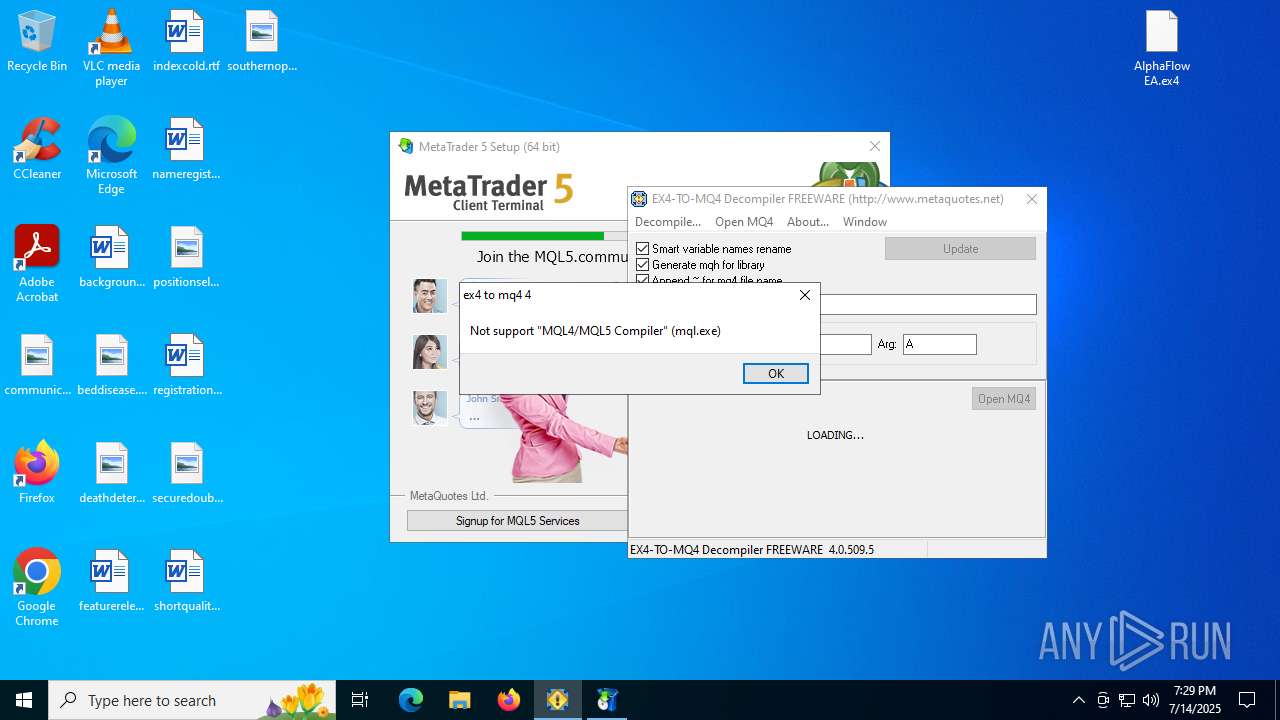Select the beddisease... image file icon

pyautogui.click(x=111, y=365)
